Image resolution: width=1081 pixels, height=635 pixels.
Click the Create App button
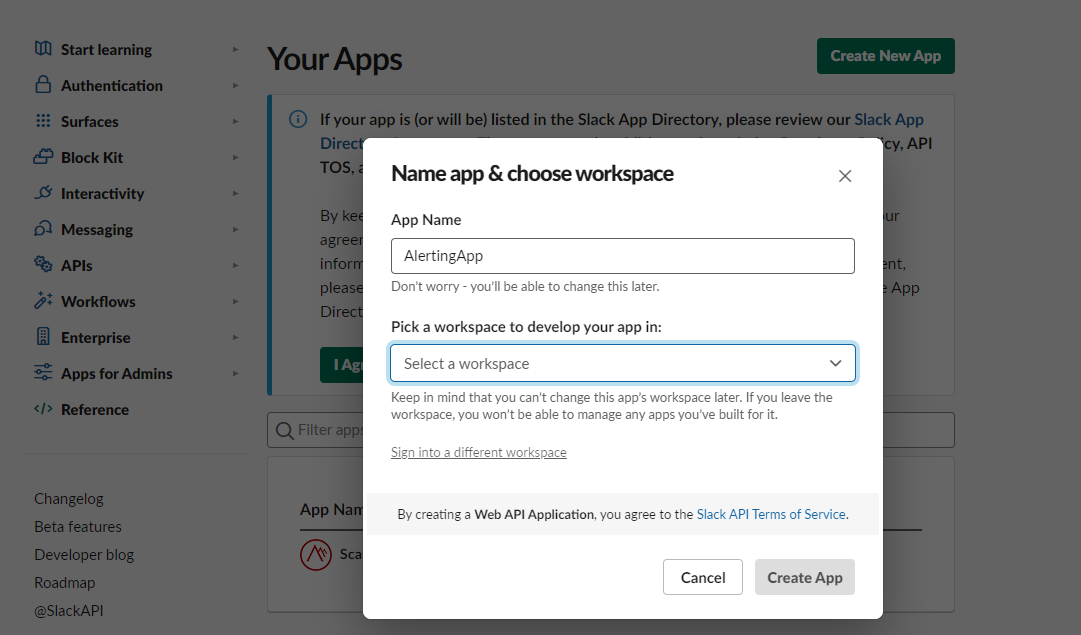tap(805, 577)
